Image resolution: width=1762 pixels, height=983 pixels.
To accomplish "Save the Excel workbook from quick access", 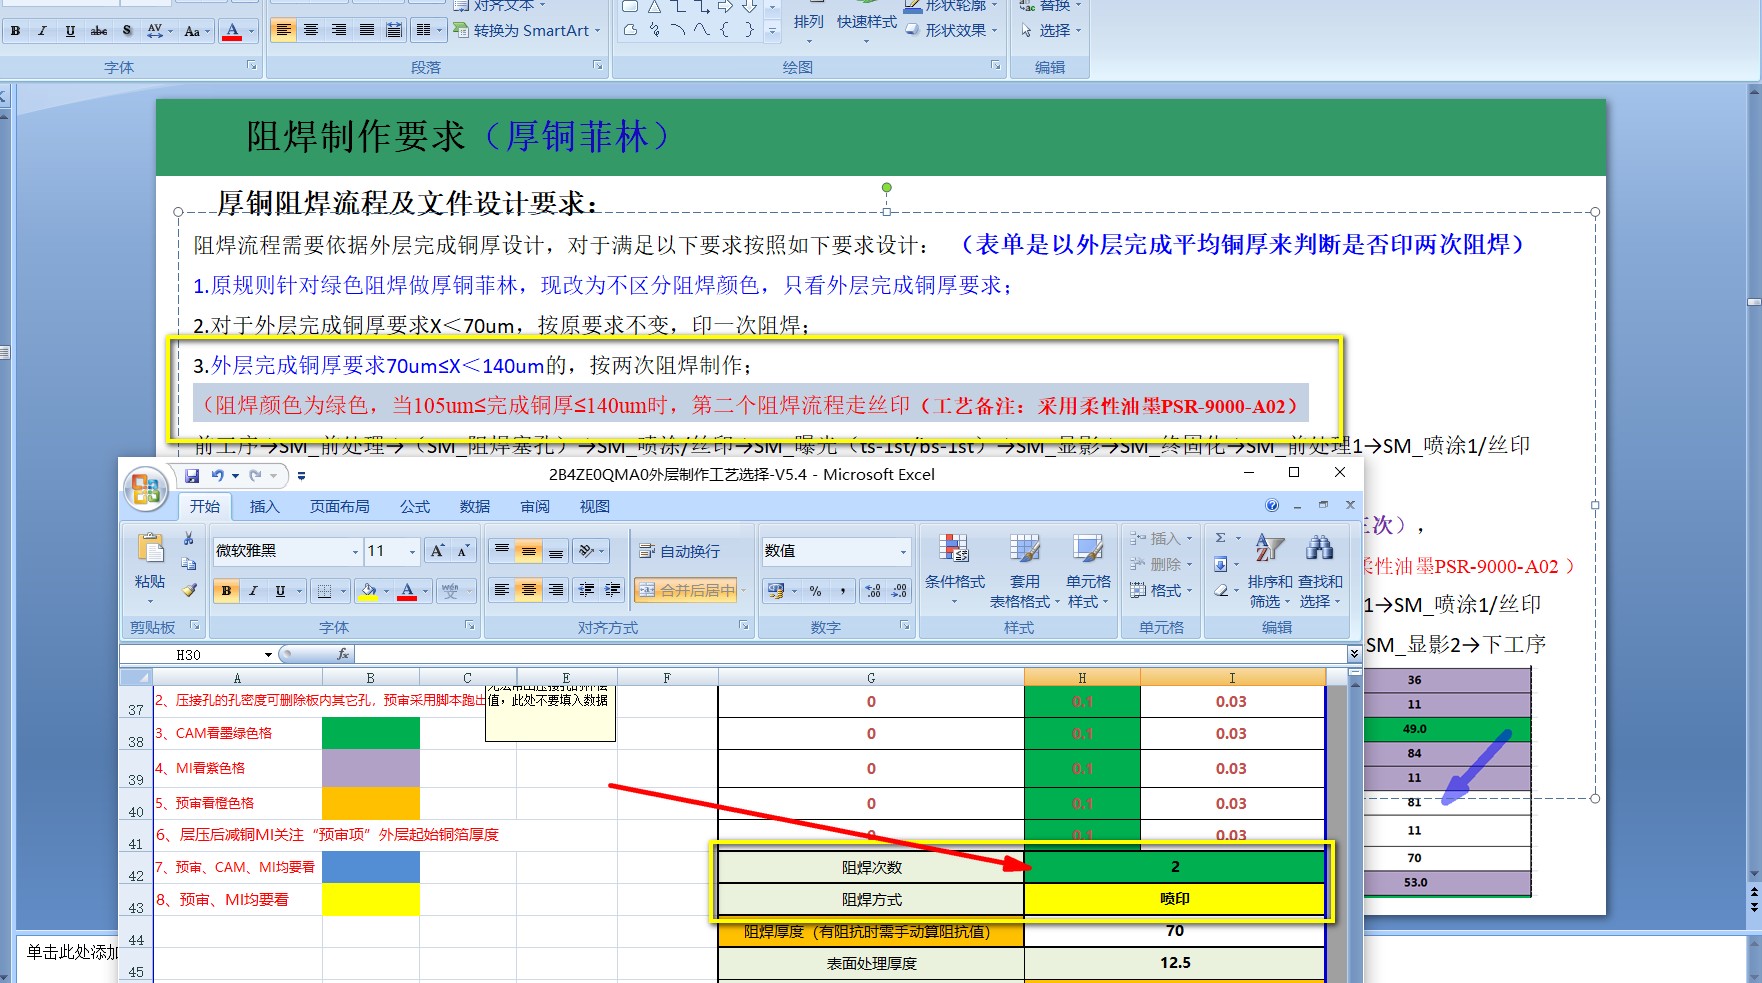I will (x=192, y=476).
